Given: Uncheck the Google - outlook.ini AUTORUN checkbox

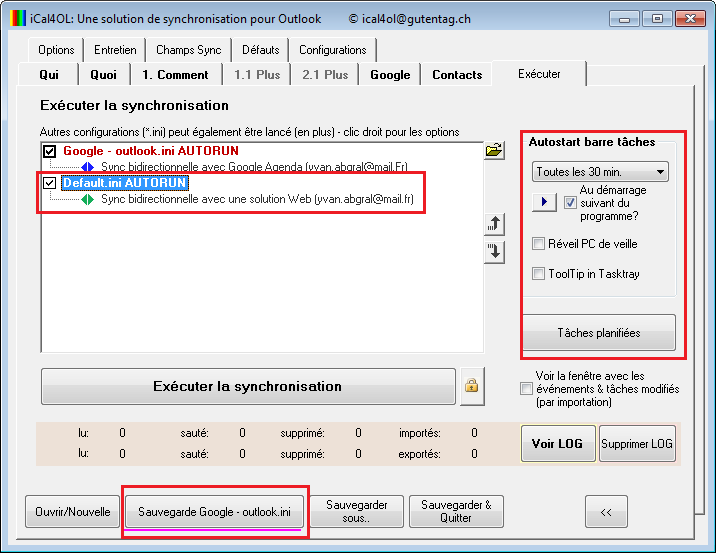Looking at the screenshot, I should point(50,151).
